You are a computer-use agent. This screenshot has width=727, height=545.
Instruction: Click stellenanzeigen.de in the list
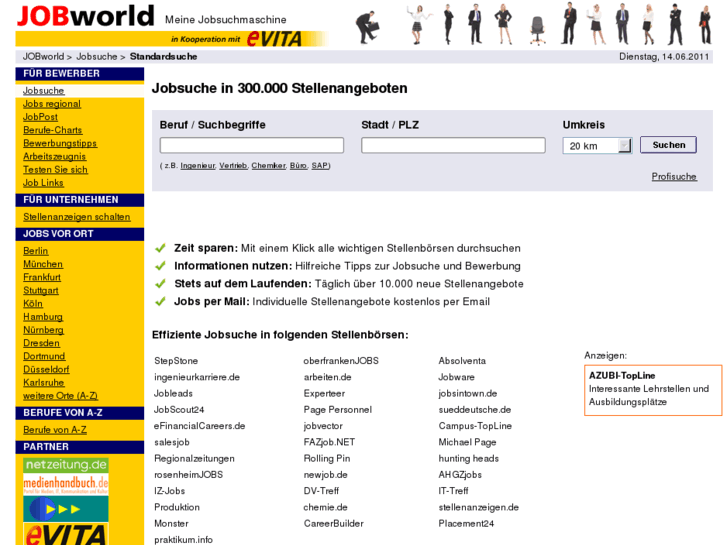coord(478,507)
